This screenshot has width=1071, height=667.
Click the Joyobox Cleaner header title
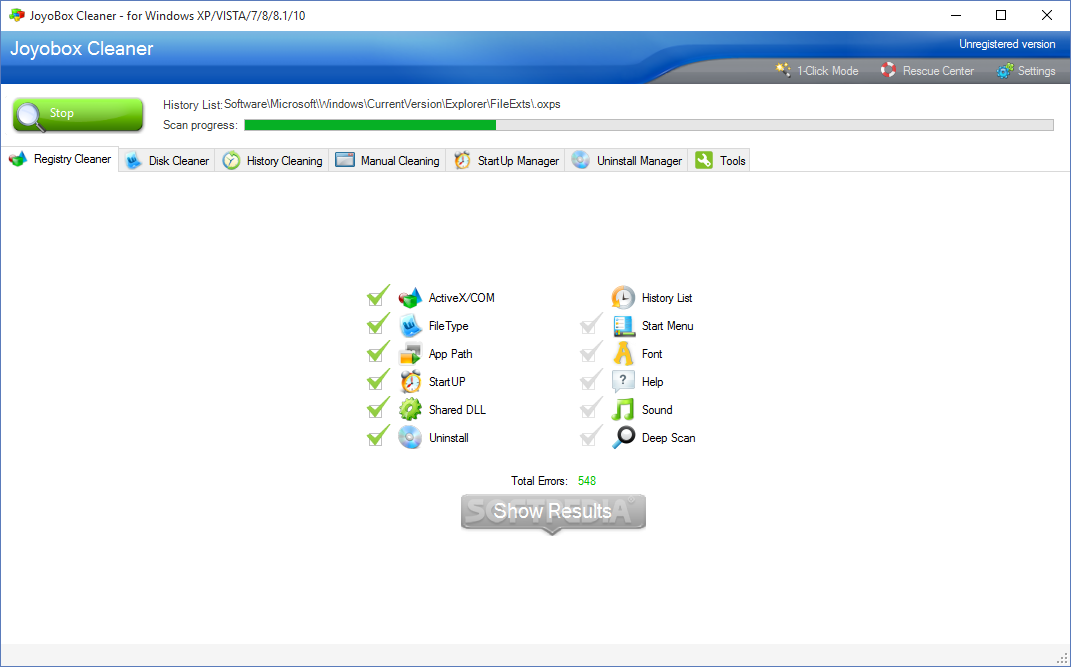tap(82, 48)
